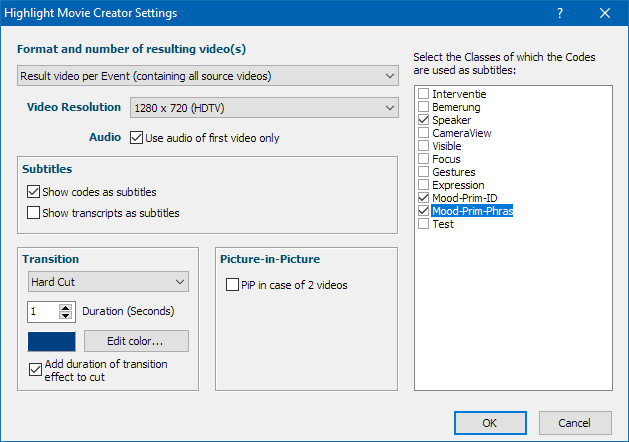629x442 pixels.
Task: Check the Gestures class checkbox
Action: tap(424, 172)
